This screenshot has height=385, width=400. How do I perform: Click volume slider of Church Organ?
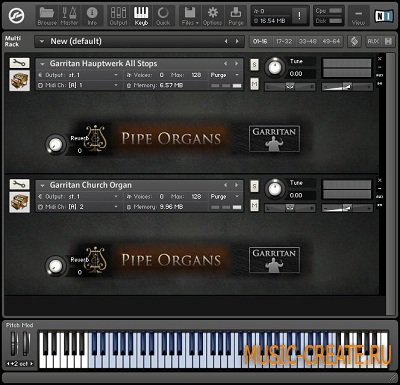(x=347, y=208)
